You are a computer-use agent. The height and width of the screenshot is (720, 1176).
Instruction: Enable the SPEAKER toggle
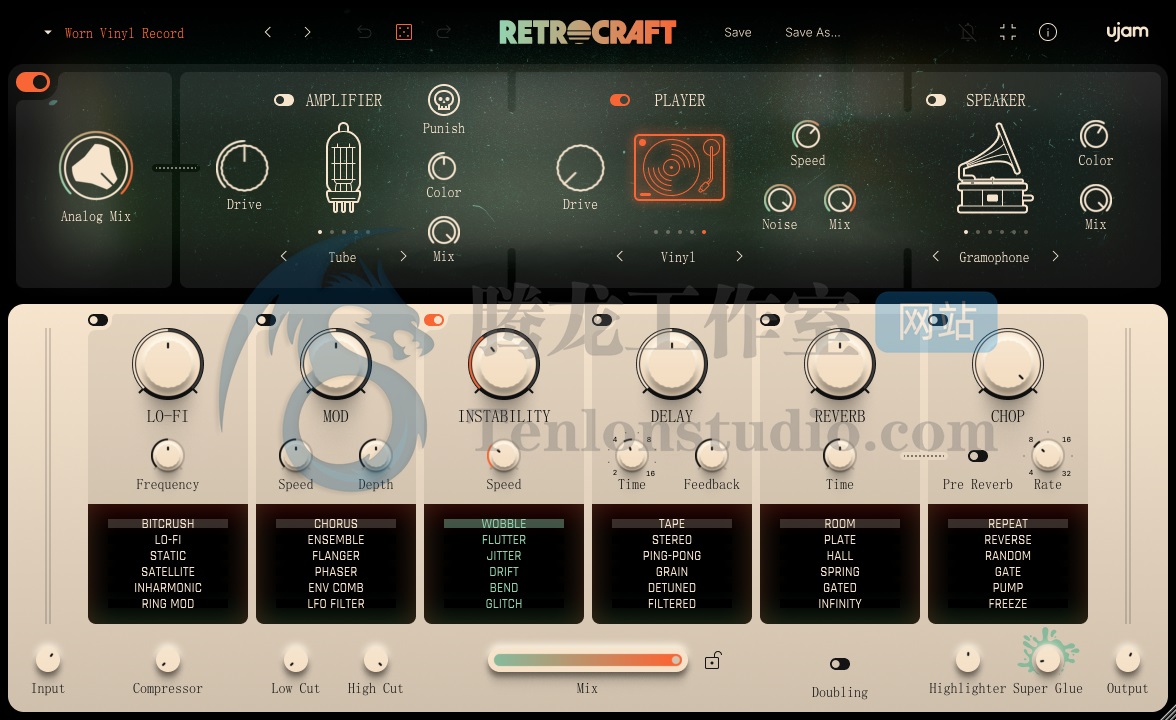(936, 100)
